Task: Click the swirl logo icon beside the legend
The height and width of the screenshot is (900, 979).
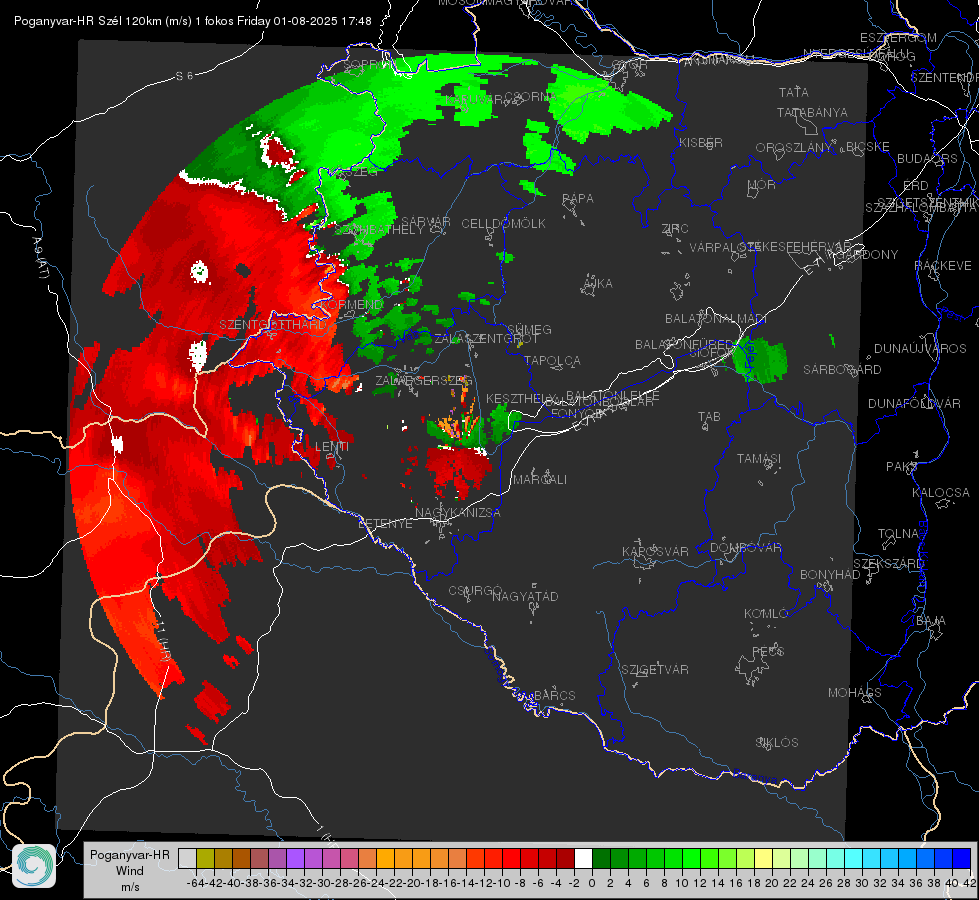Action: tap(34, 866)
